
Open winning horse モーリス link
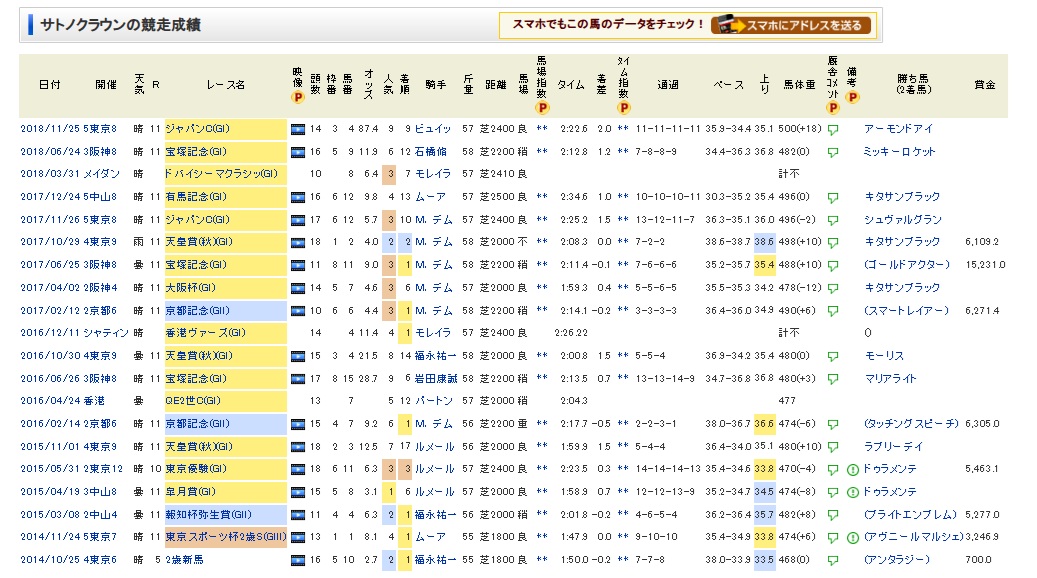coord(884,355)
